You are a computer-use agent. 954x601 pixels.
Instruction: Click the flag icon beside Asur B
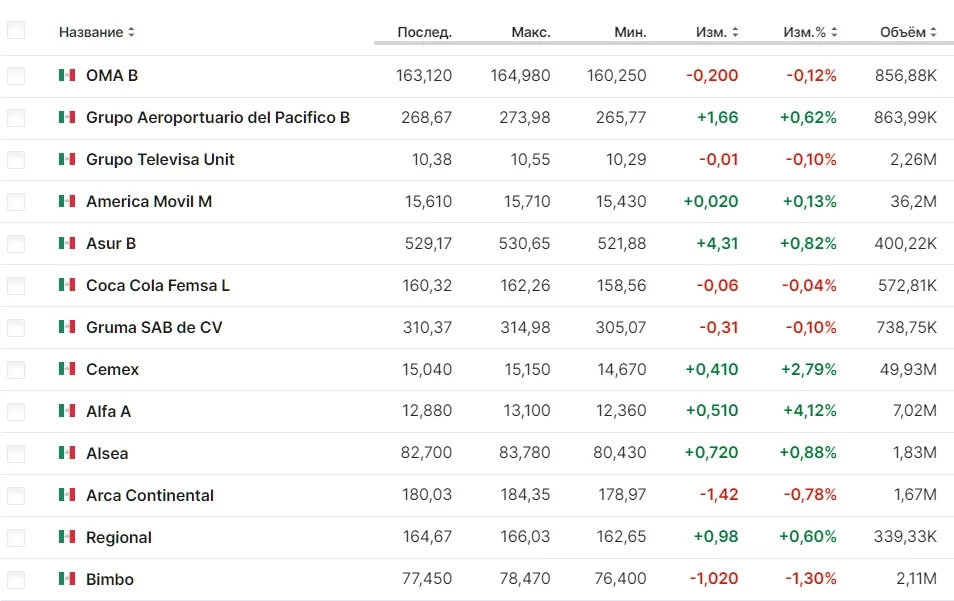click(x=67, y=243)
